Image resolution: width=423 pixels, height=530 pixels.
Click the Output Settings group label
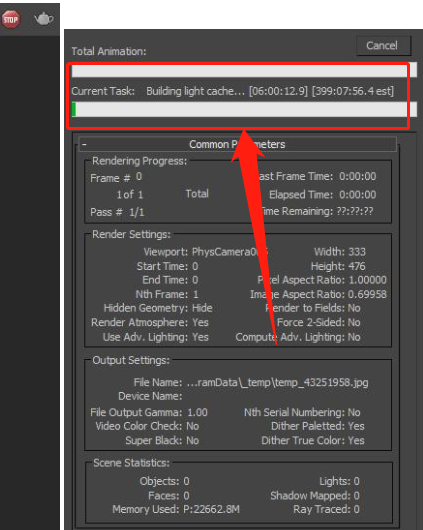point(131,360)
